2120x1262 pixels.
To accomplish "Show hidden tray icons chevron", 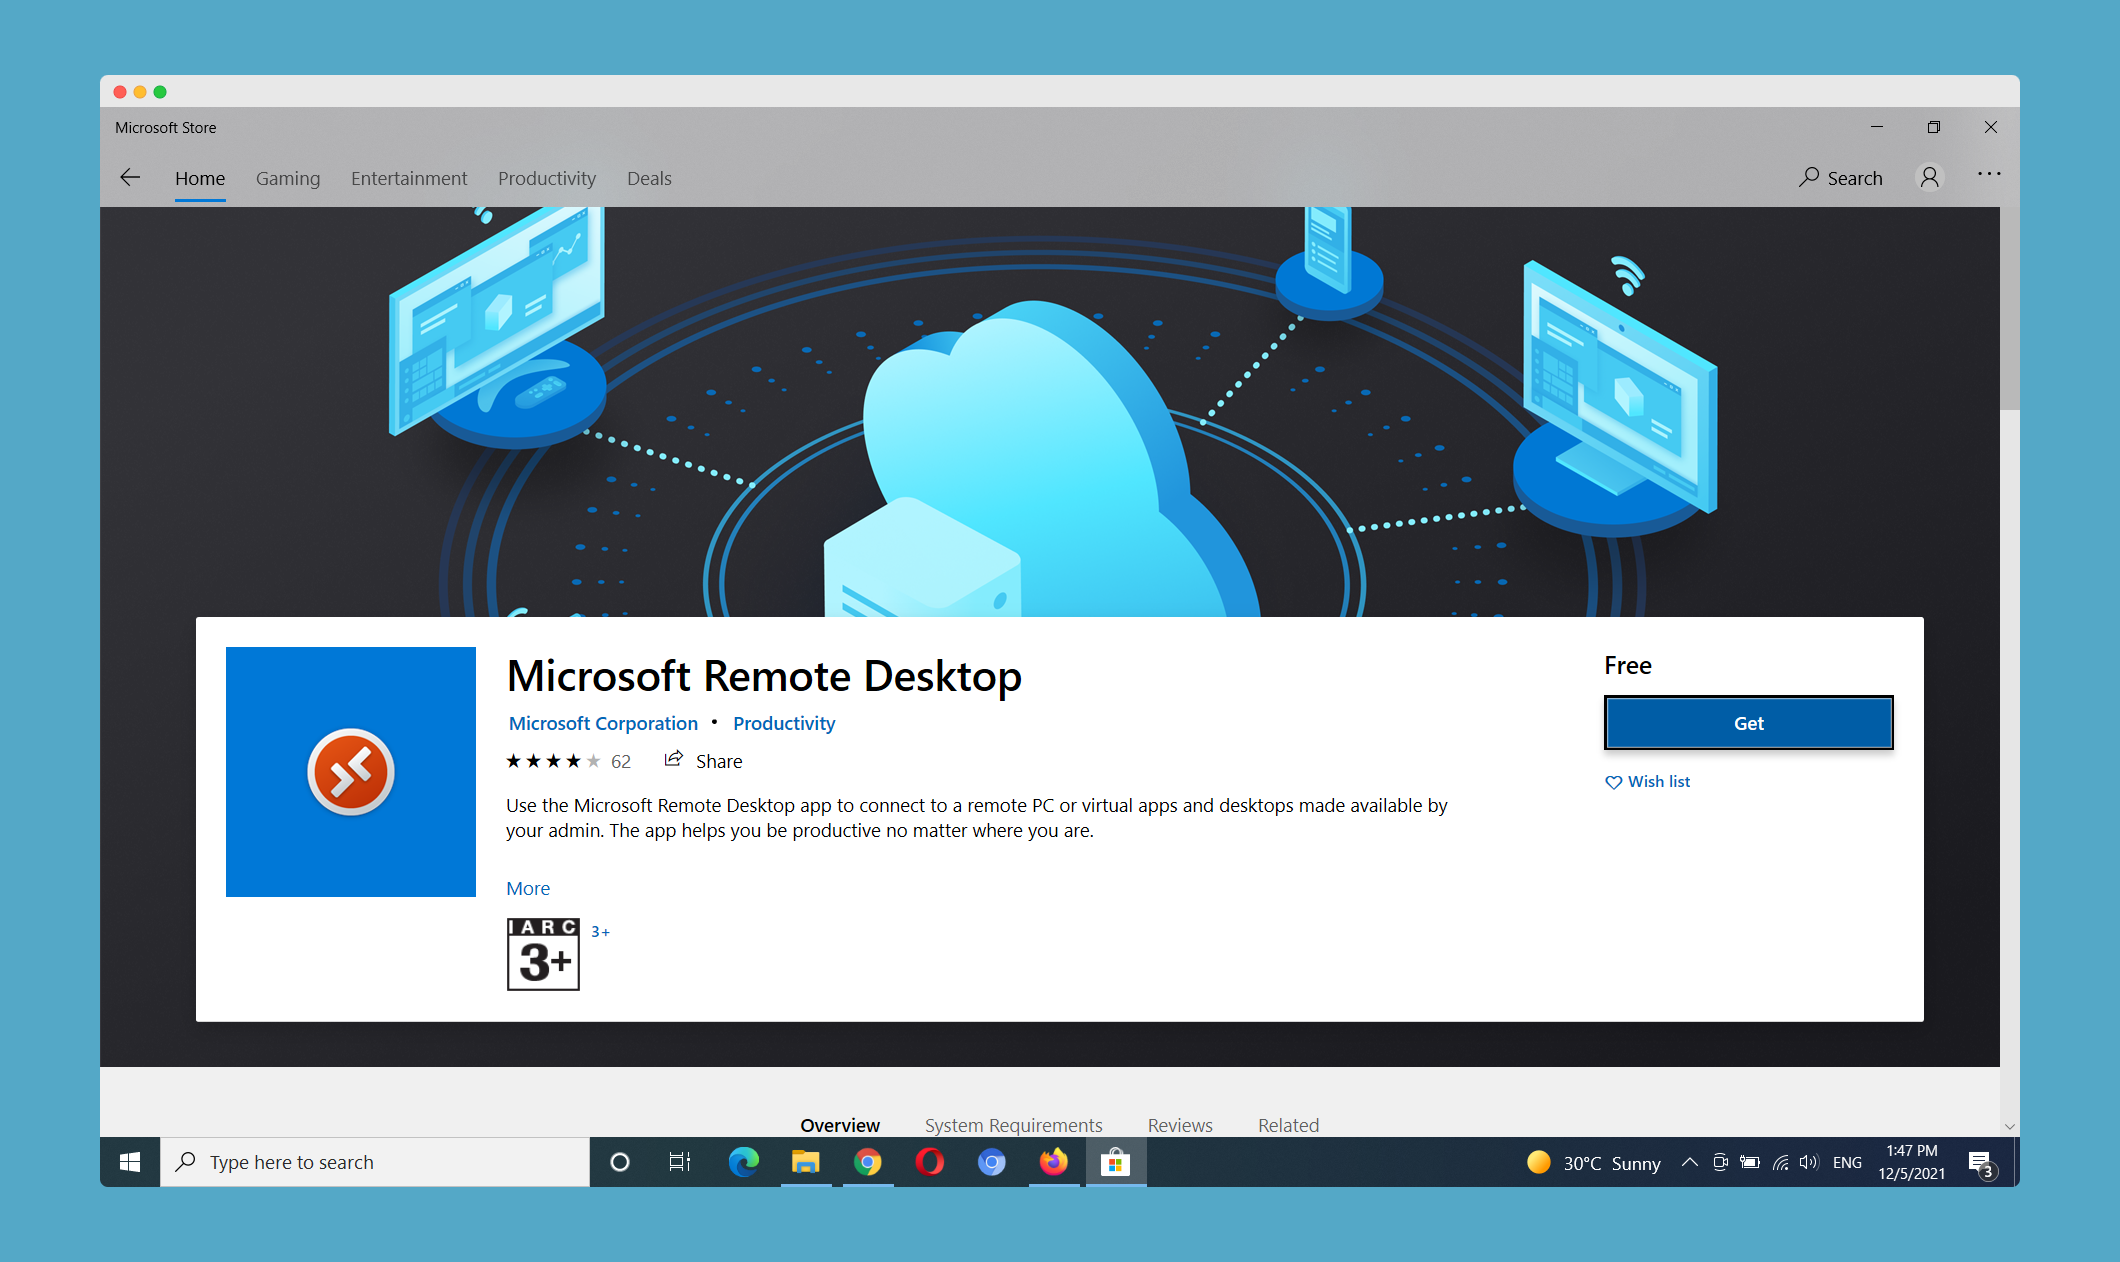I will point(1689,1162).
